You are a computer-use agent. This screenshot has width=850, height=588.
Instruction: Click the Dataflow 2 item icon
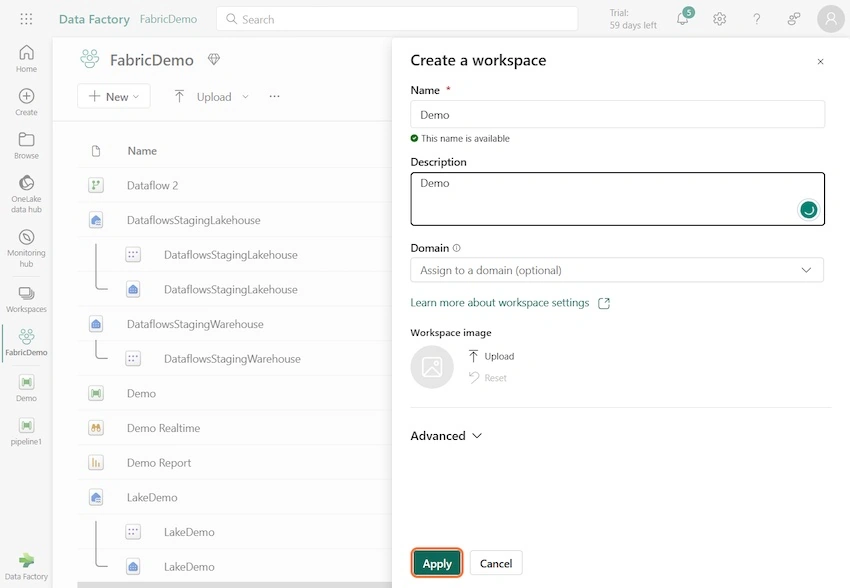click(96, 185)
